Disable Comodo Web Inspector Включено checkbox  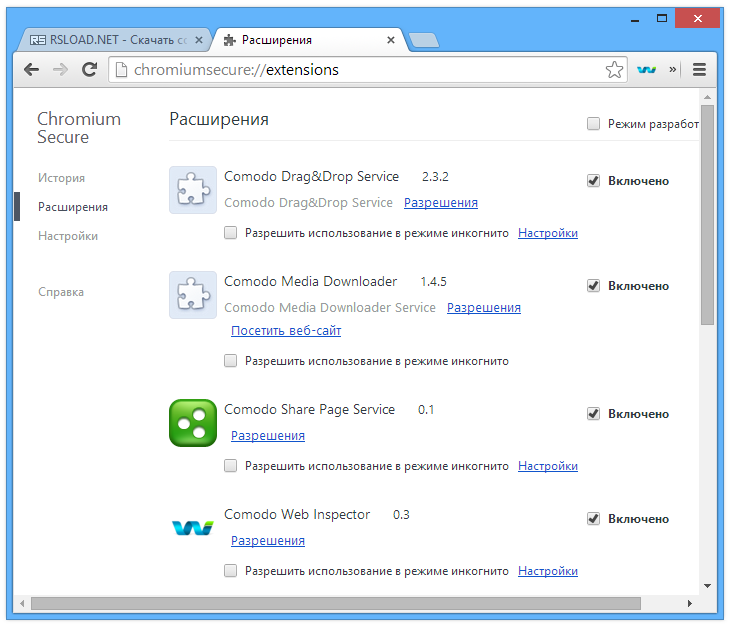(593, 519)
